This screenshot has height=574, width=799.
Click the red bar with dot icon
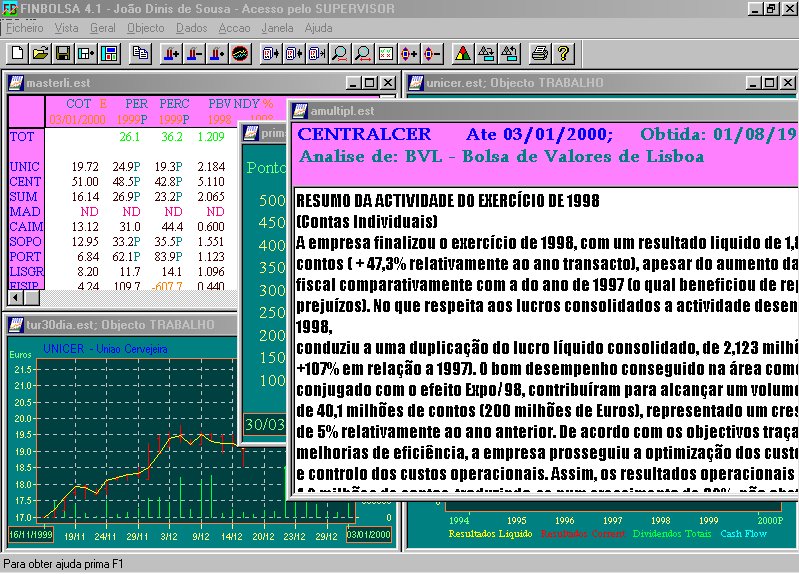point(218,53)
